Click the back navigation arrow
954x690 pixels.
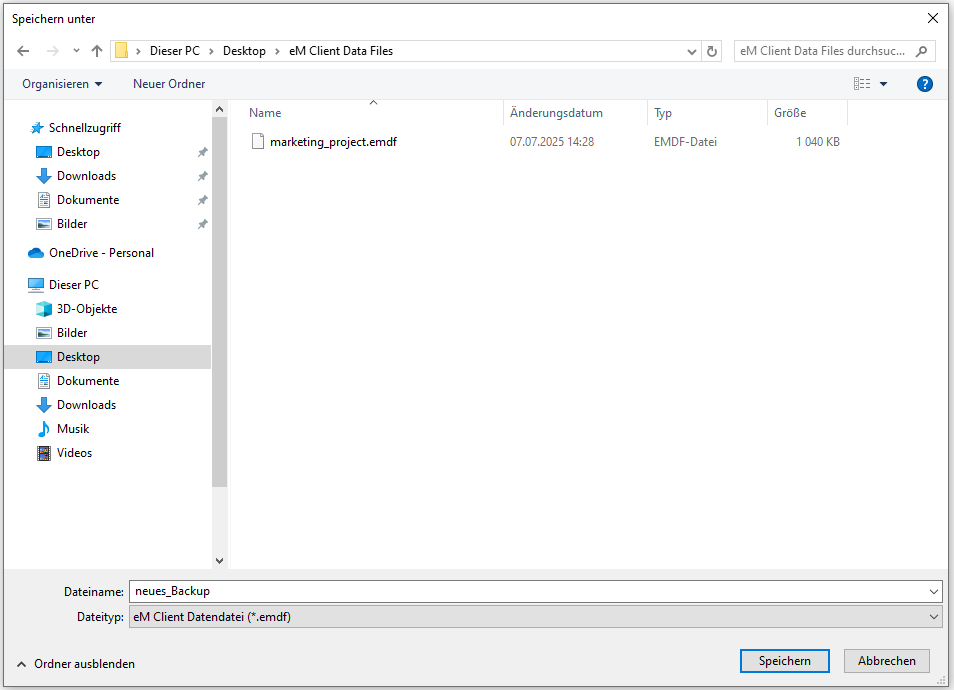pos(23,51)
